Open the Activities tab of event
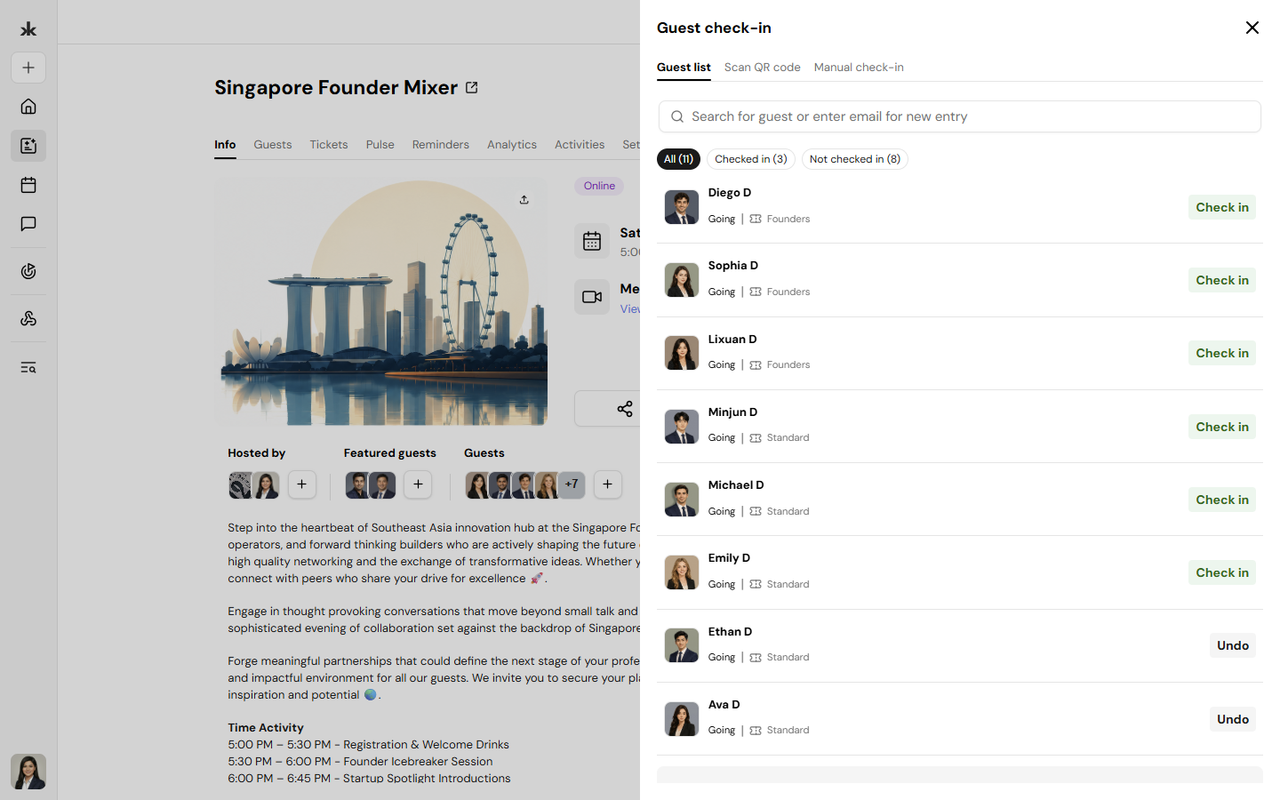Screen dimensions: 1280x800 pyautogui.click(x=580, y=145)
